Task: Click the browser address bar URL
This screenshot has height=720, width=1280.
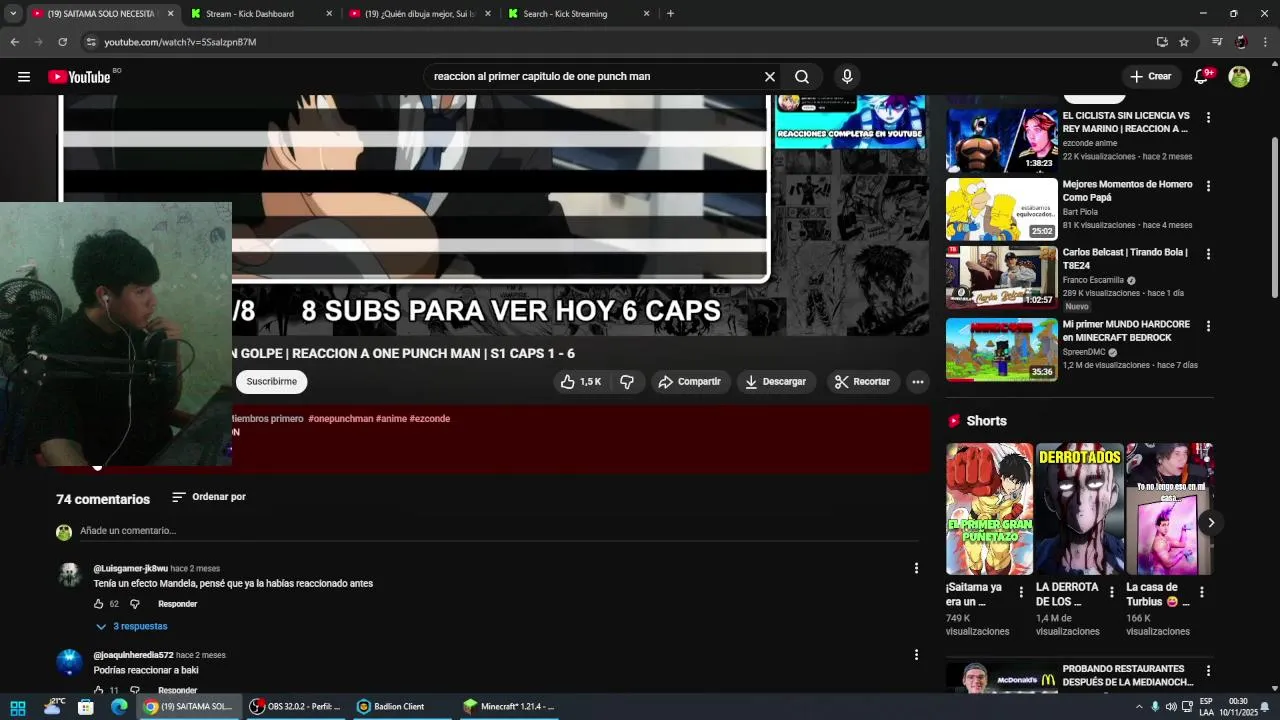Action: pyautogui.click(x=181, y=42)
